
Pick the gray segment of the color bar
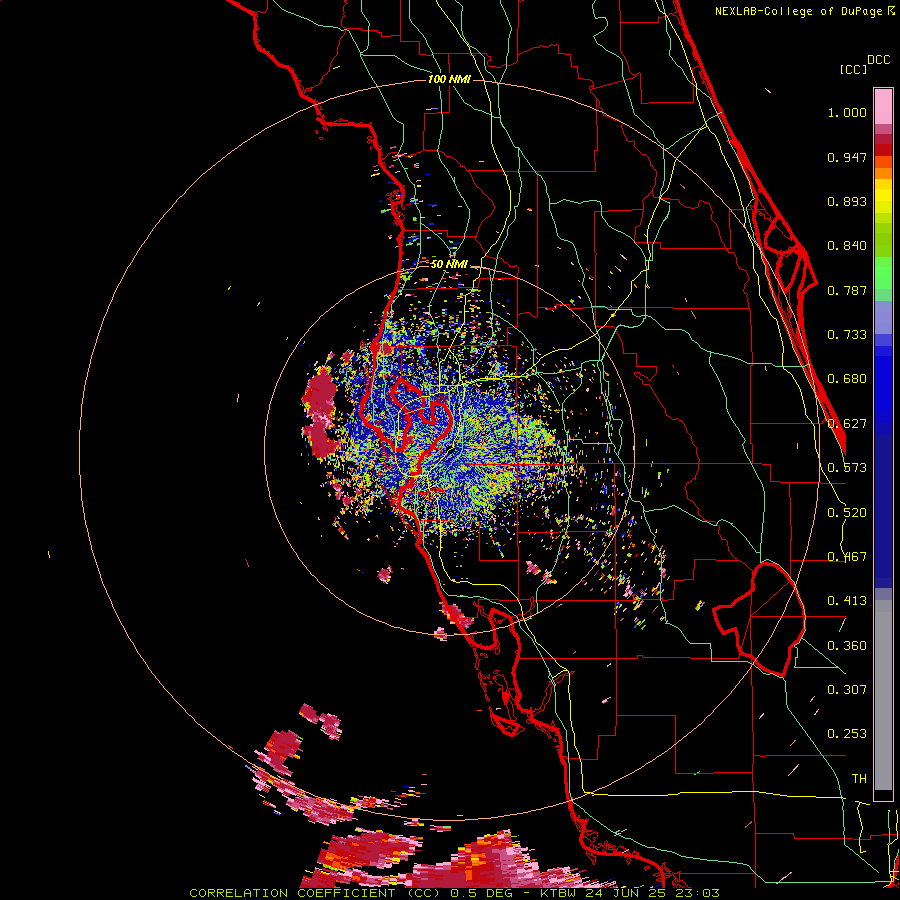[883, 695]
